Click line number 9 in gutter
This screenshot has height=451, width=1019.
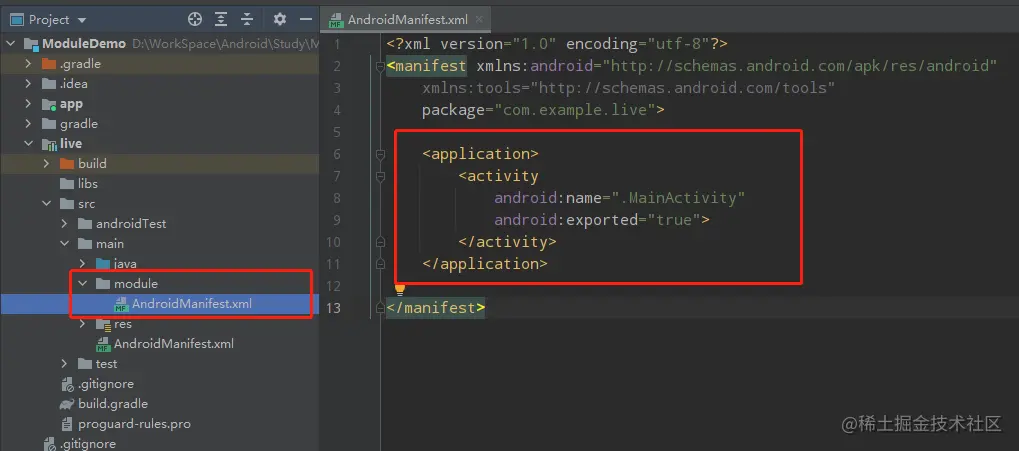[337, 220]
